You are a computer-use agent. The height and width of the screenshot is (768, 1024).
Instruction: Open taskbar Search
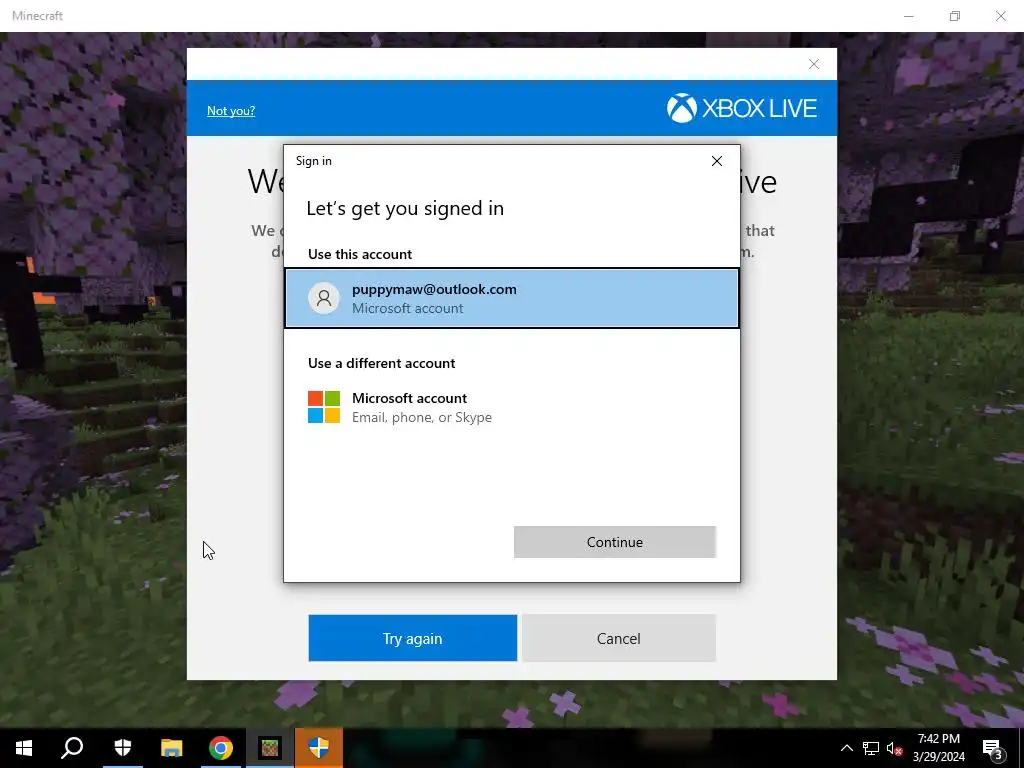click(x=72, y=748)
